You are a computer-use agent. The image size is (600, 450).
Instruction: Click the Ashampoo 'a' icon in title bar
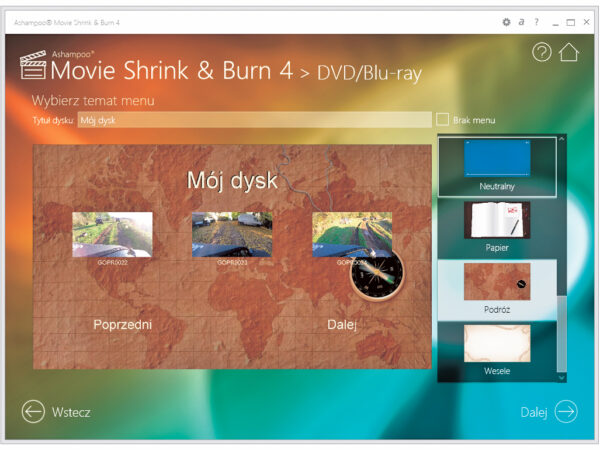pyautogui.click(x=521, y=21)
